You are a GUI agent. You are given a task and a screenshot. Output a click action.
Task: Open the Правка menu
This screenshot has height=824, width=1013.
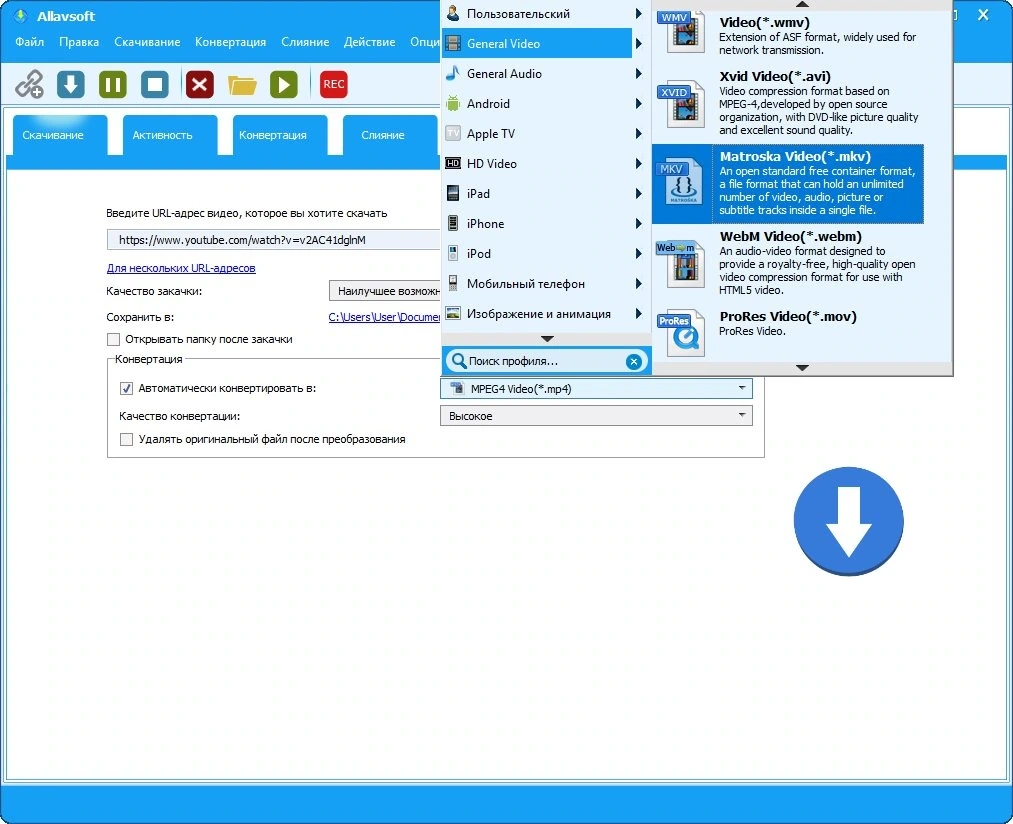pos(79,42)
